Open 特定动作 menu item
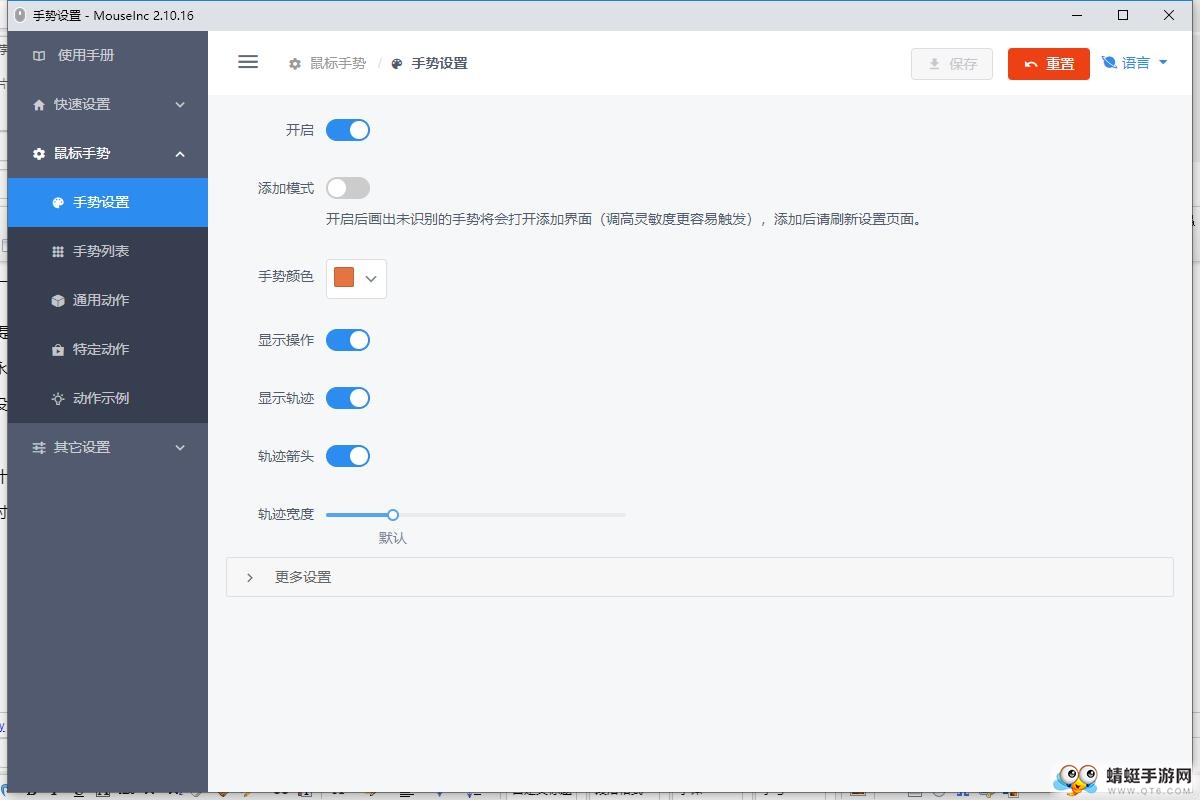The width and height of the screenshot is (1200, 800). [108, 349]
